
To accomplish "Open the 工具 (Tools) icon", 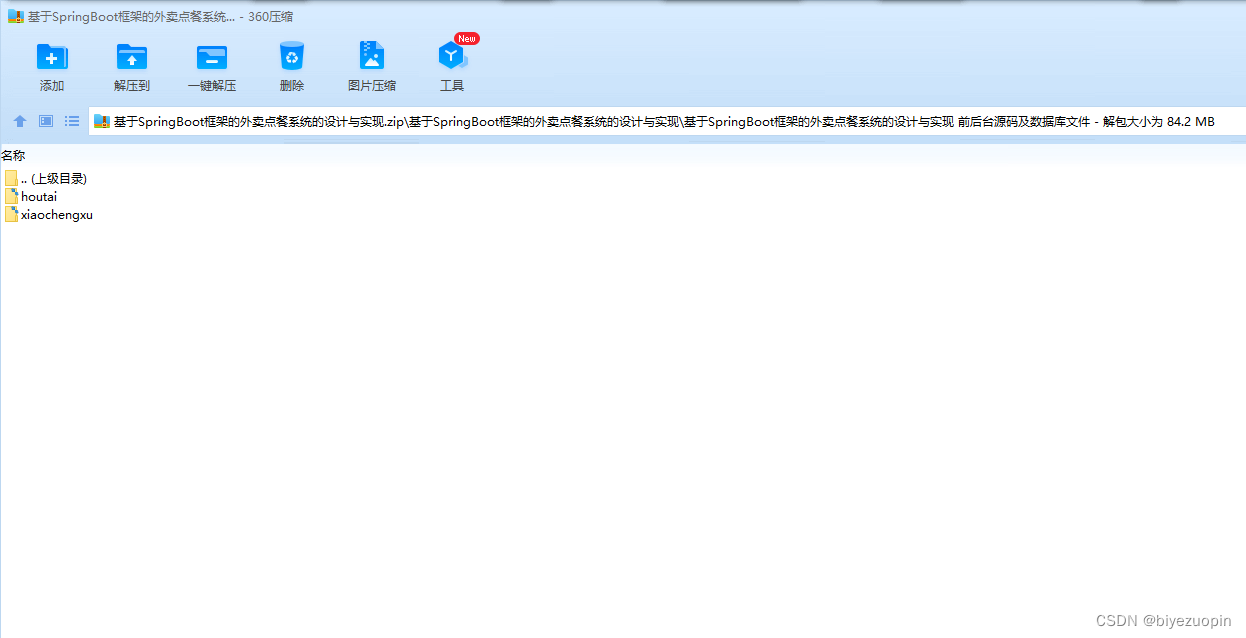I will tap(452, 57).
